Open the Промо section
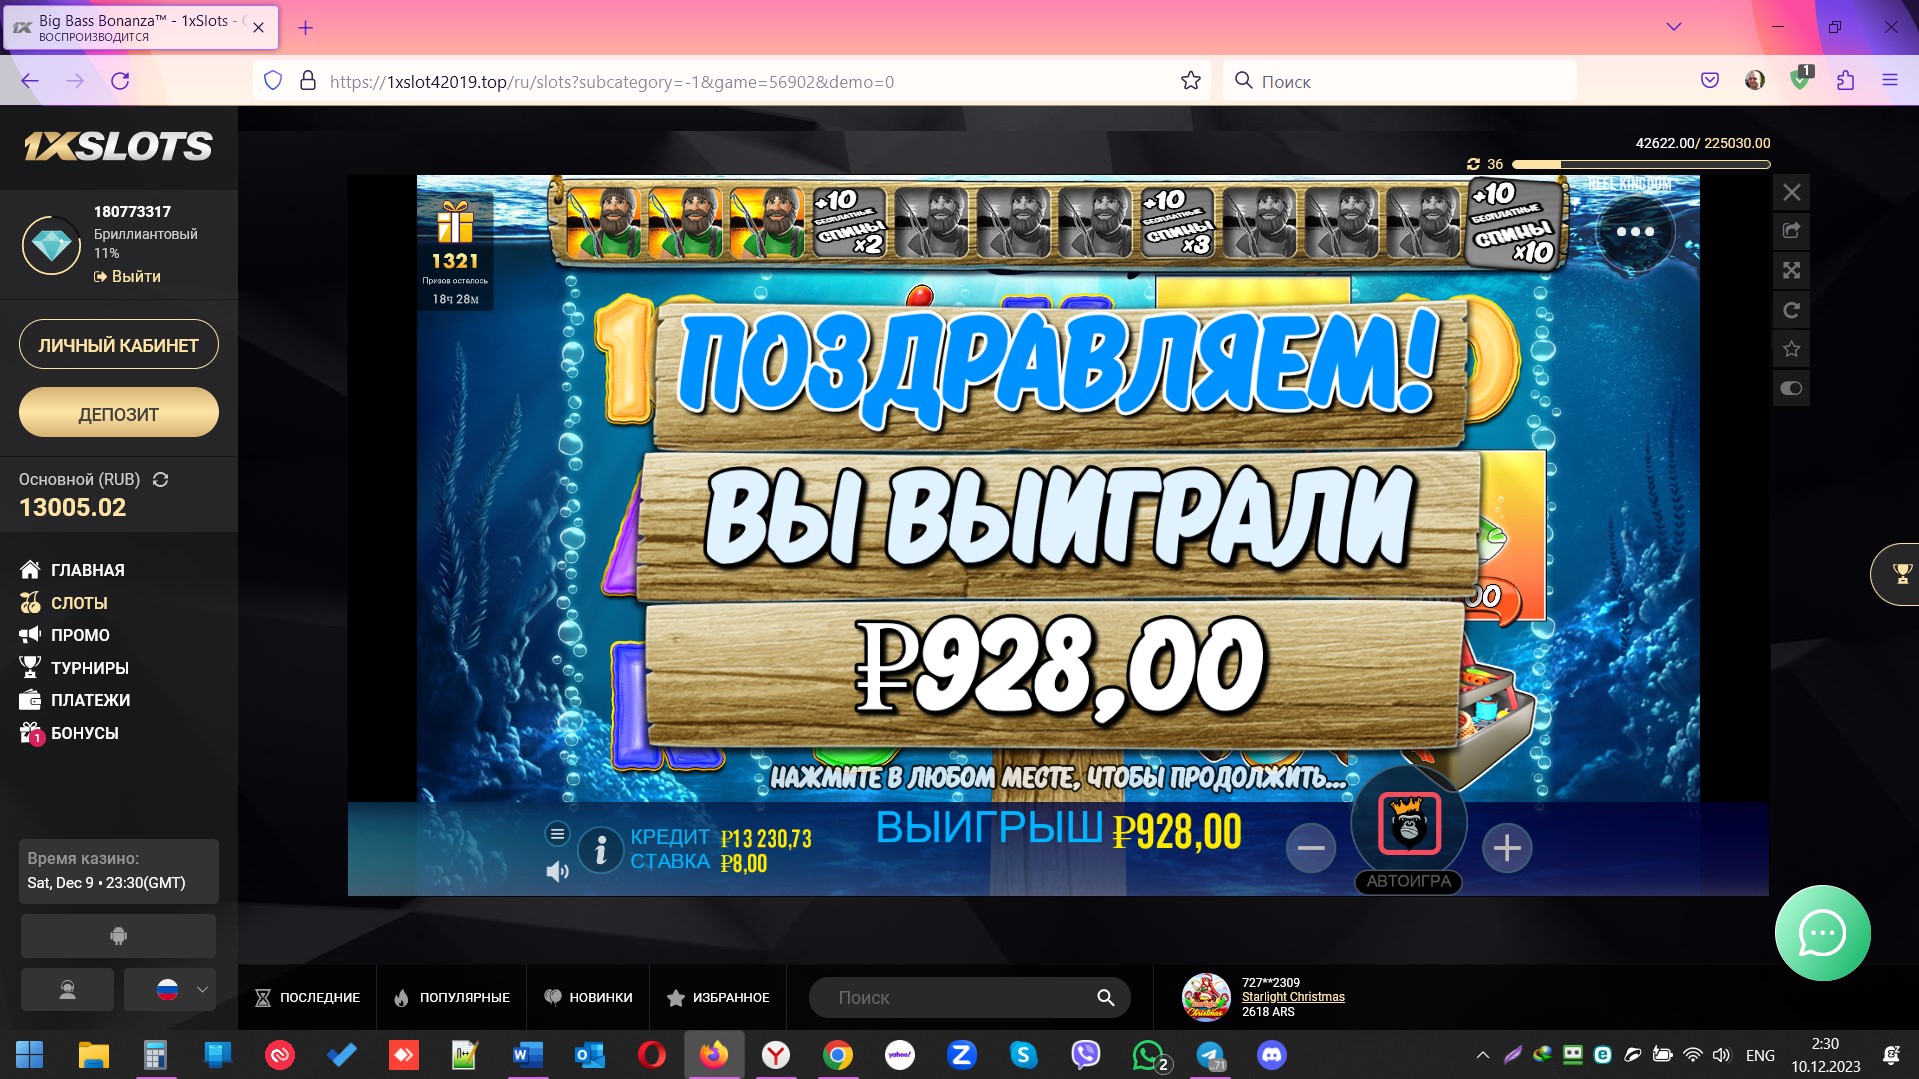 [x=64, y=635]
